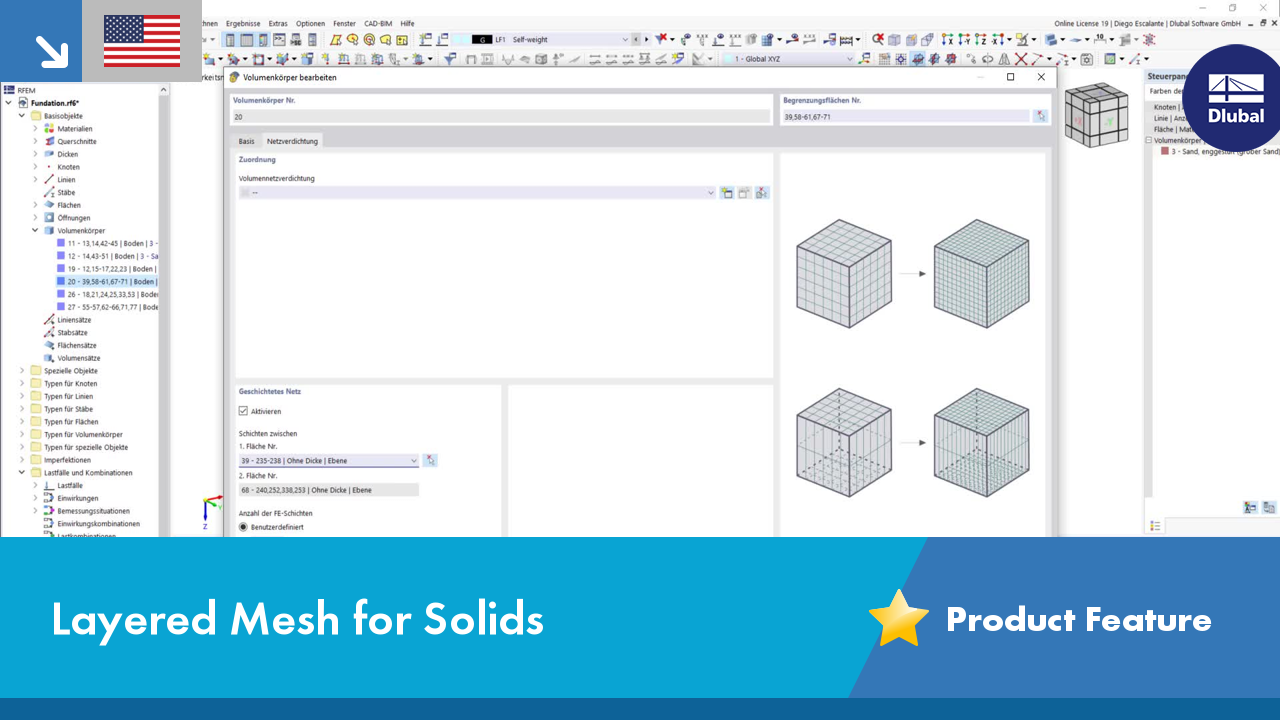
Task: Uncheck the Aktivieren checkbox
Action: [243, 411]
